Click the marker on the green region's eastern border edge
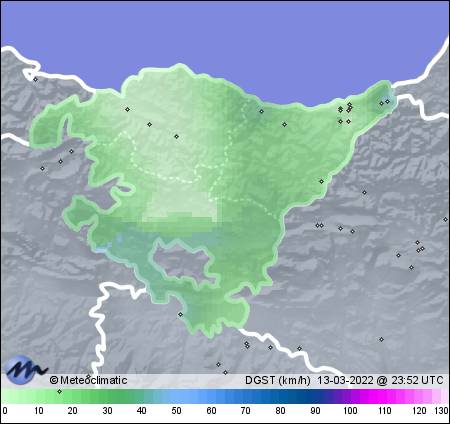This screenshot has height=424, width=450. pos(321,181)
